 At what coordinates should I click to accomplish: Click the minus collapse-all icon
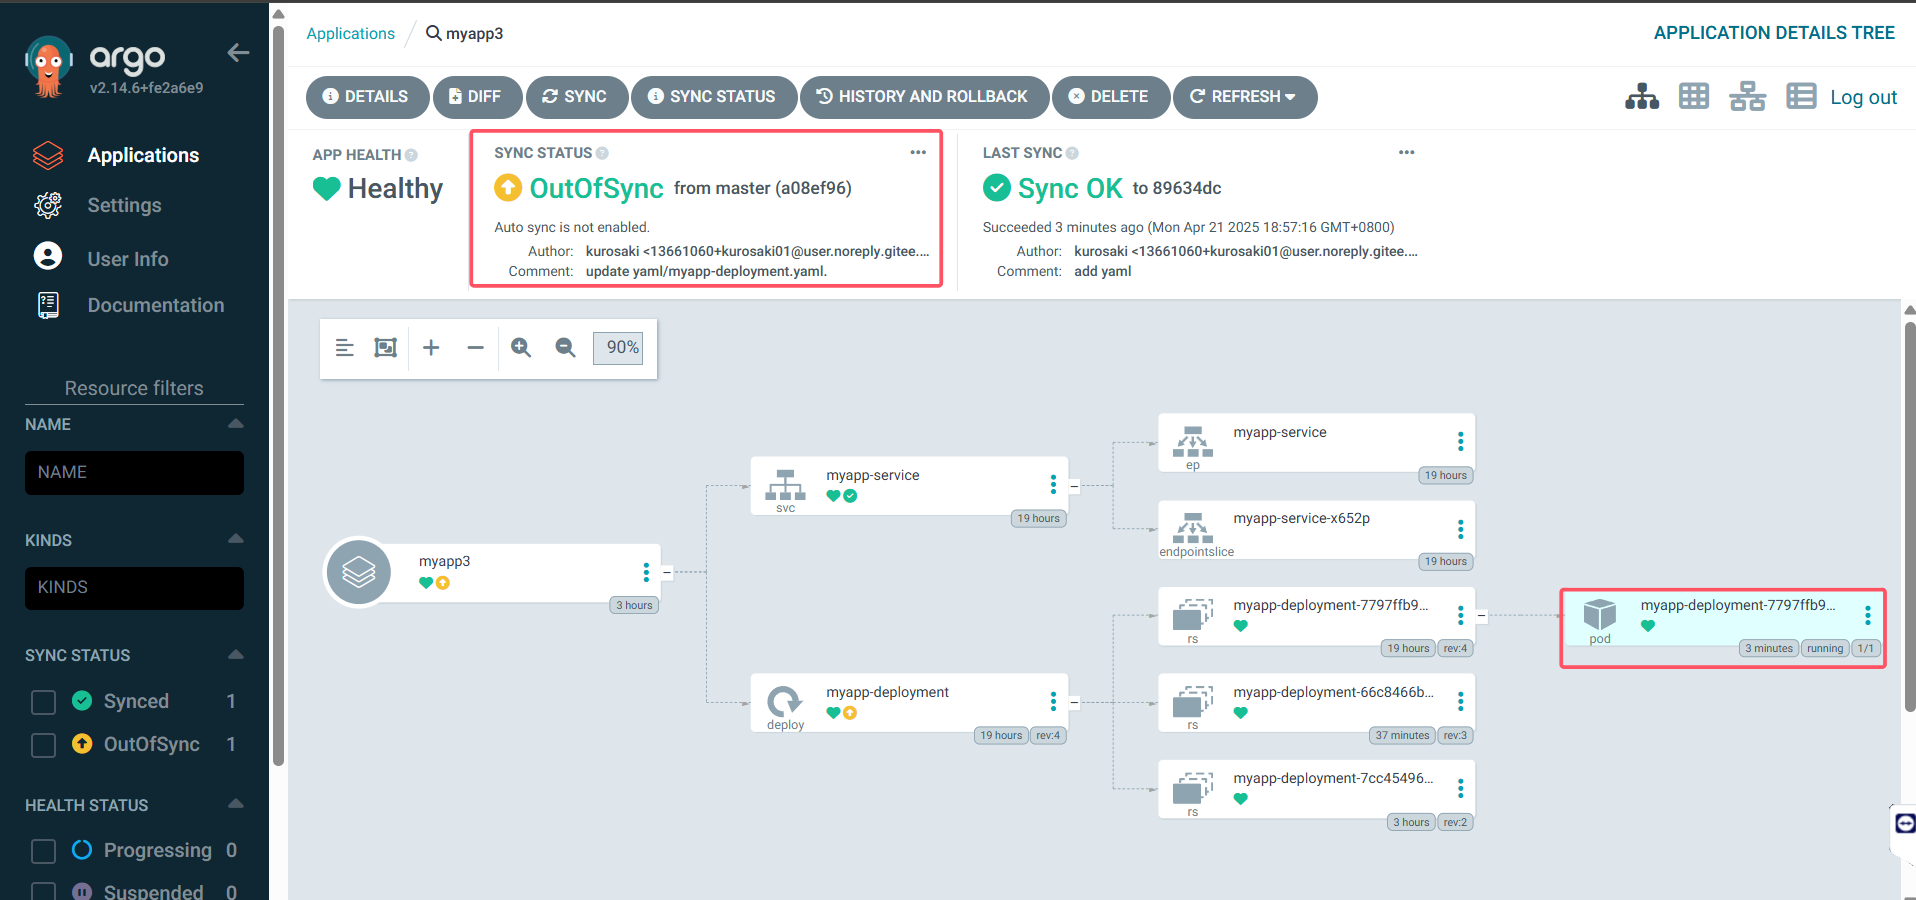[475, 348]
